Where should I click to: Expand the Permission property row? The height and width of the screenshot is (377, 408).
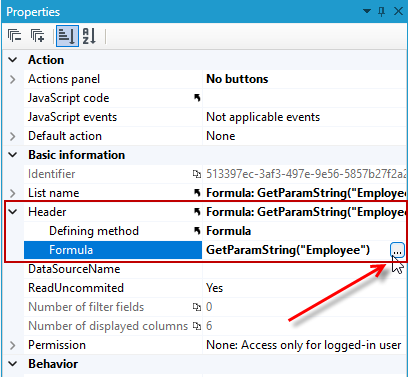click(x=13, y=345)
